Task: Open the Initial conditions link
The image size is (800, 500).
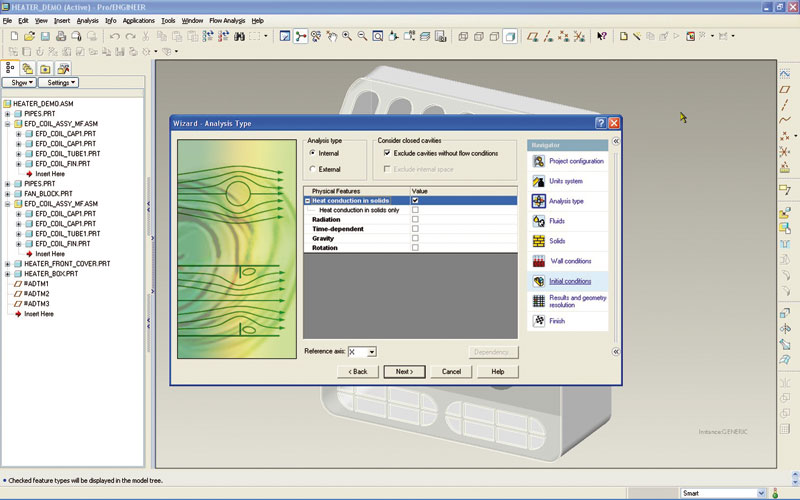Action: (x=570, y=281)
